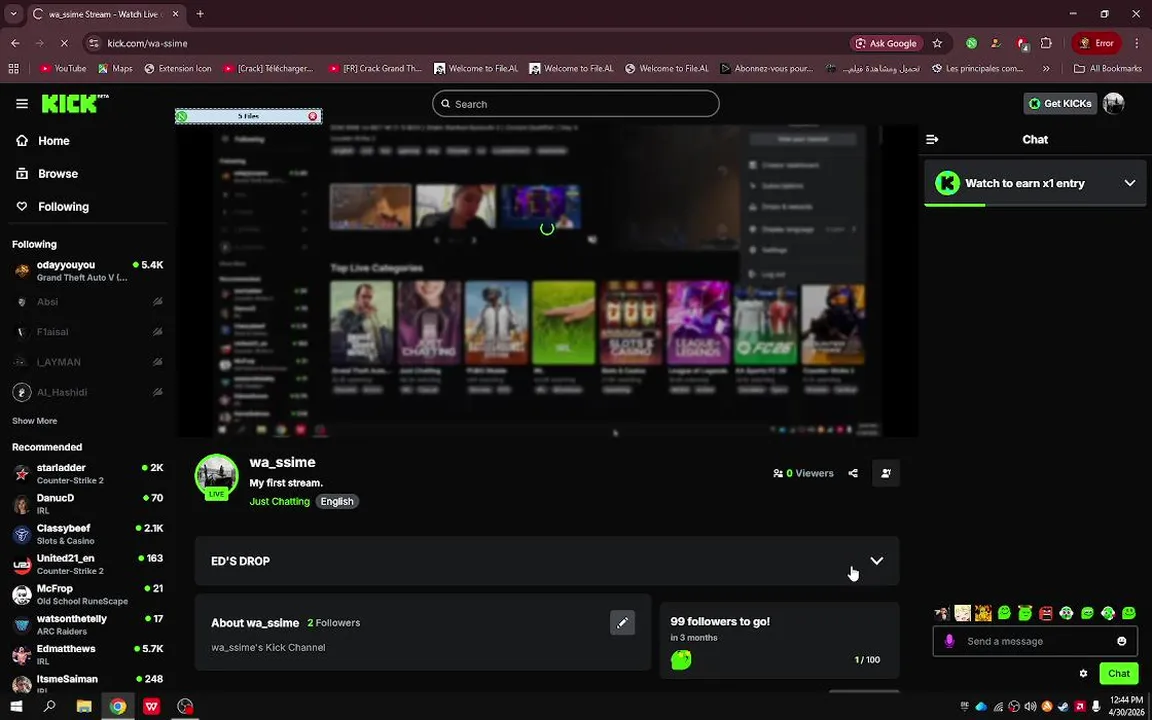Open the DanucD recommended channel
The width and height of the screenshot is (1152, 720).
click(x=88, y=504)
